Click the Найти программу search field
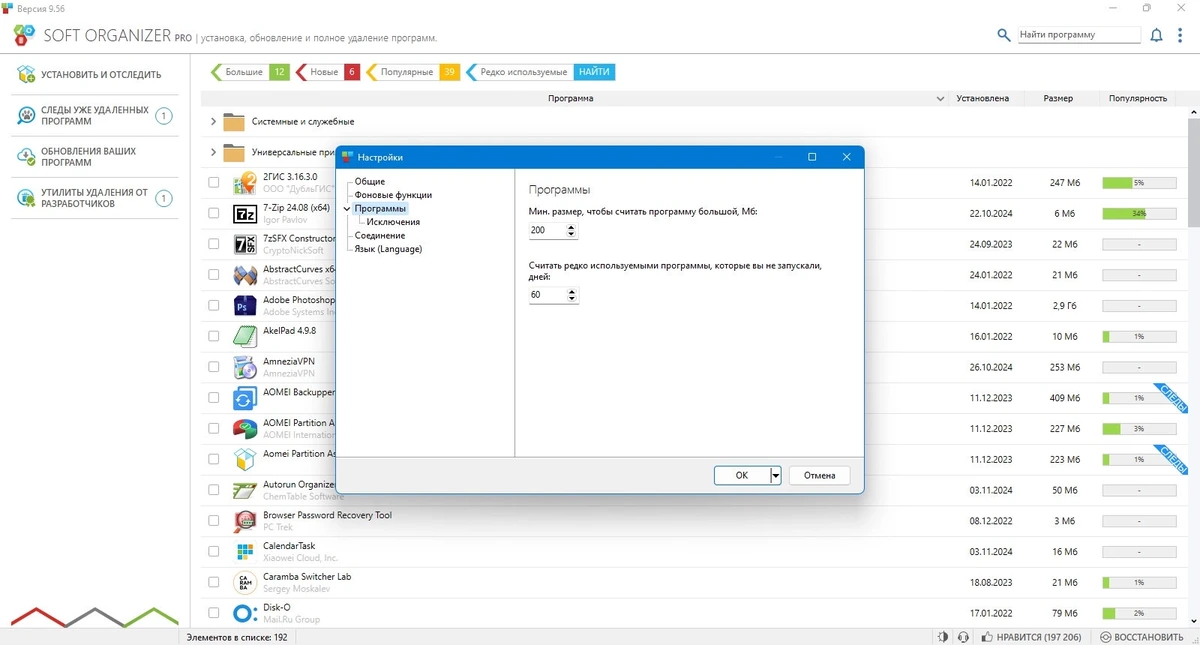The height and width of the screenshot is (645, 1200). tap(1079, 35)
